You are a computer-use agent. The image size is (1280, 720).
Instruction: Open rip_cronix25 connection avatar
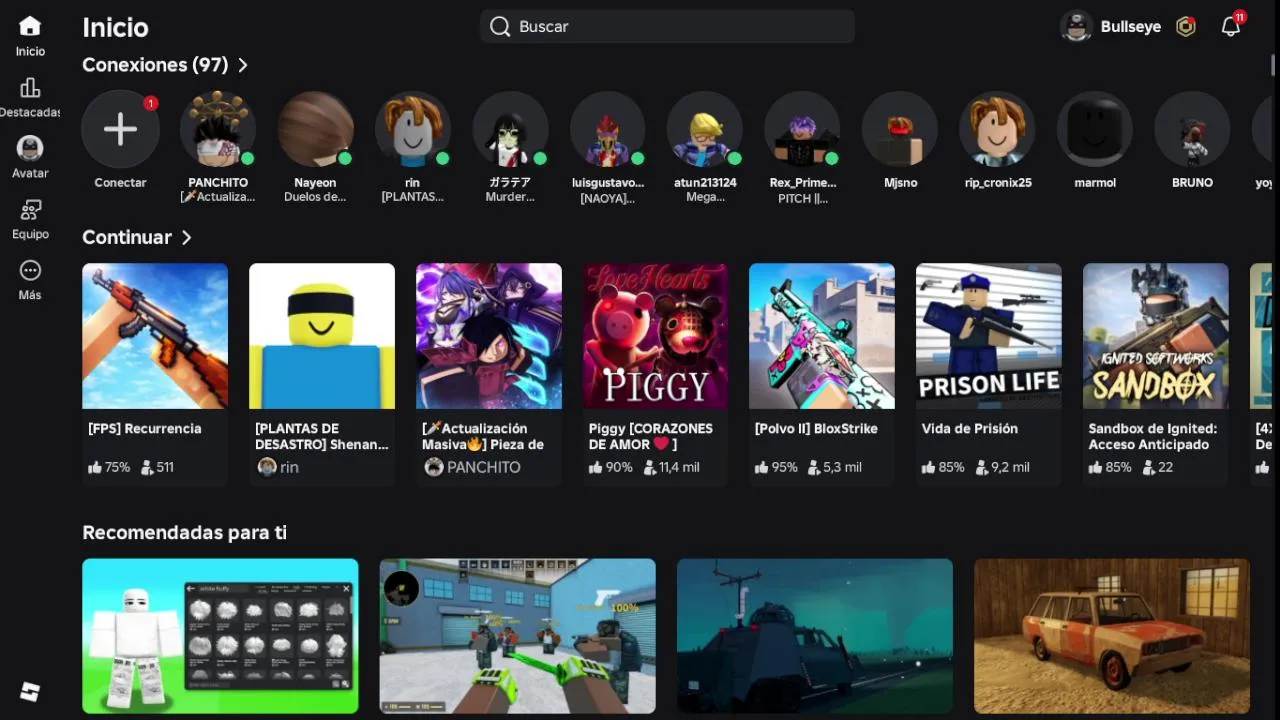pyautogui.click(x=997, y=129)
